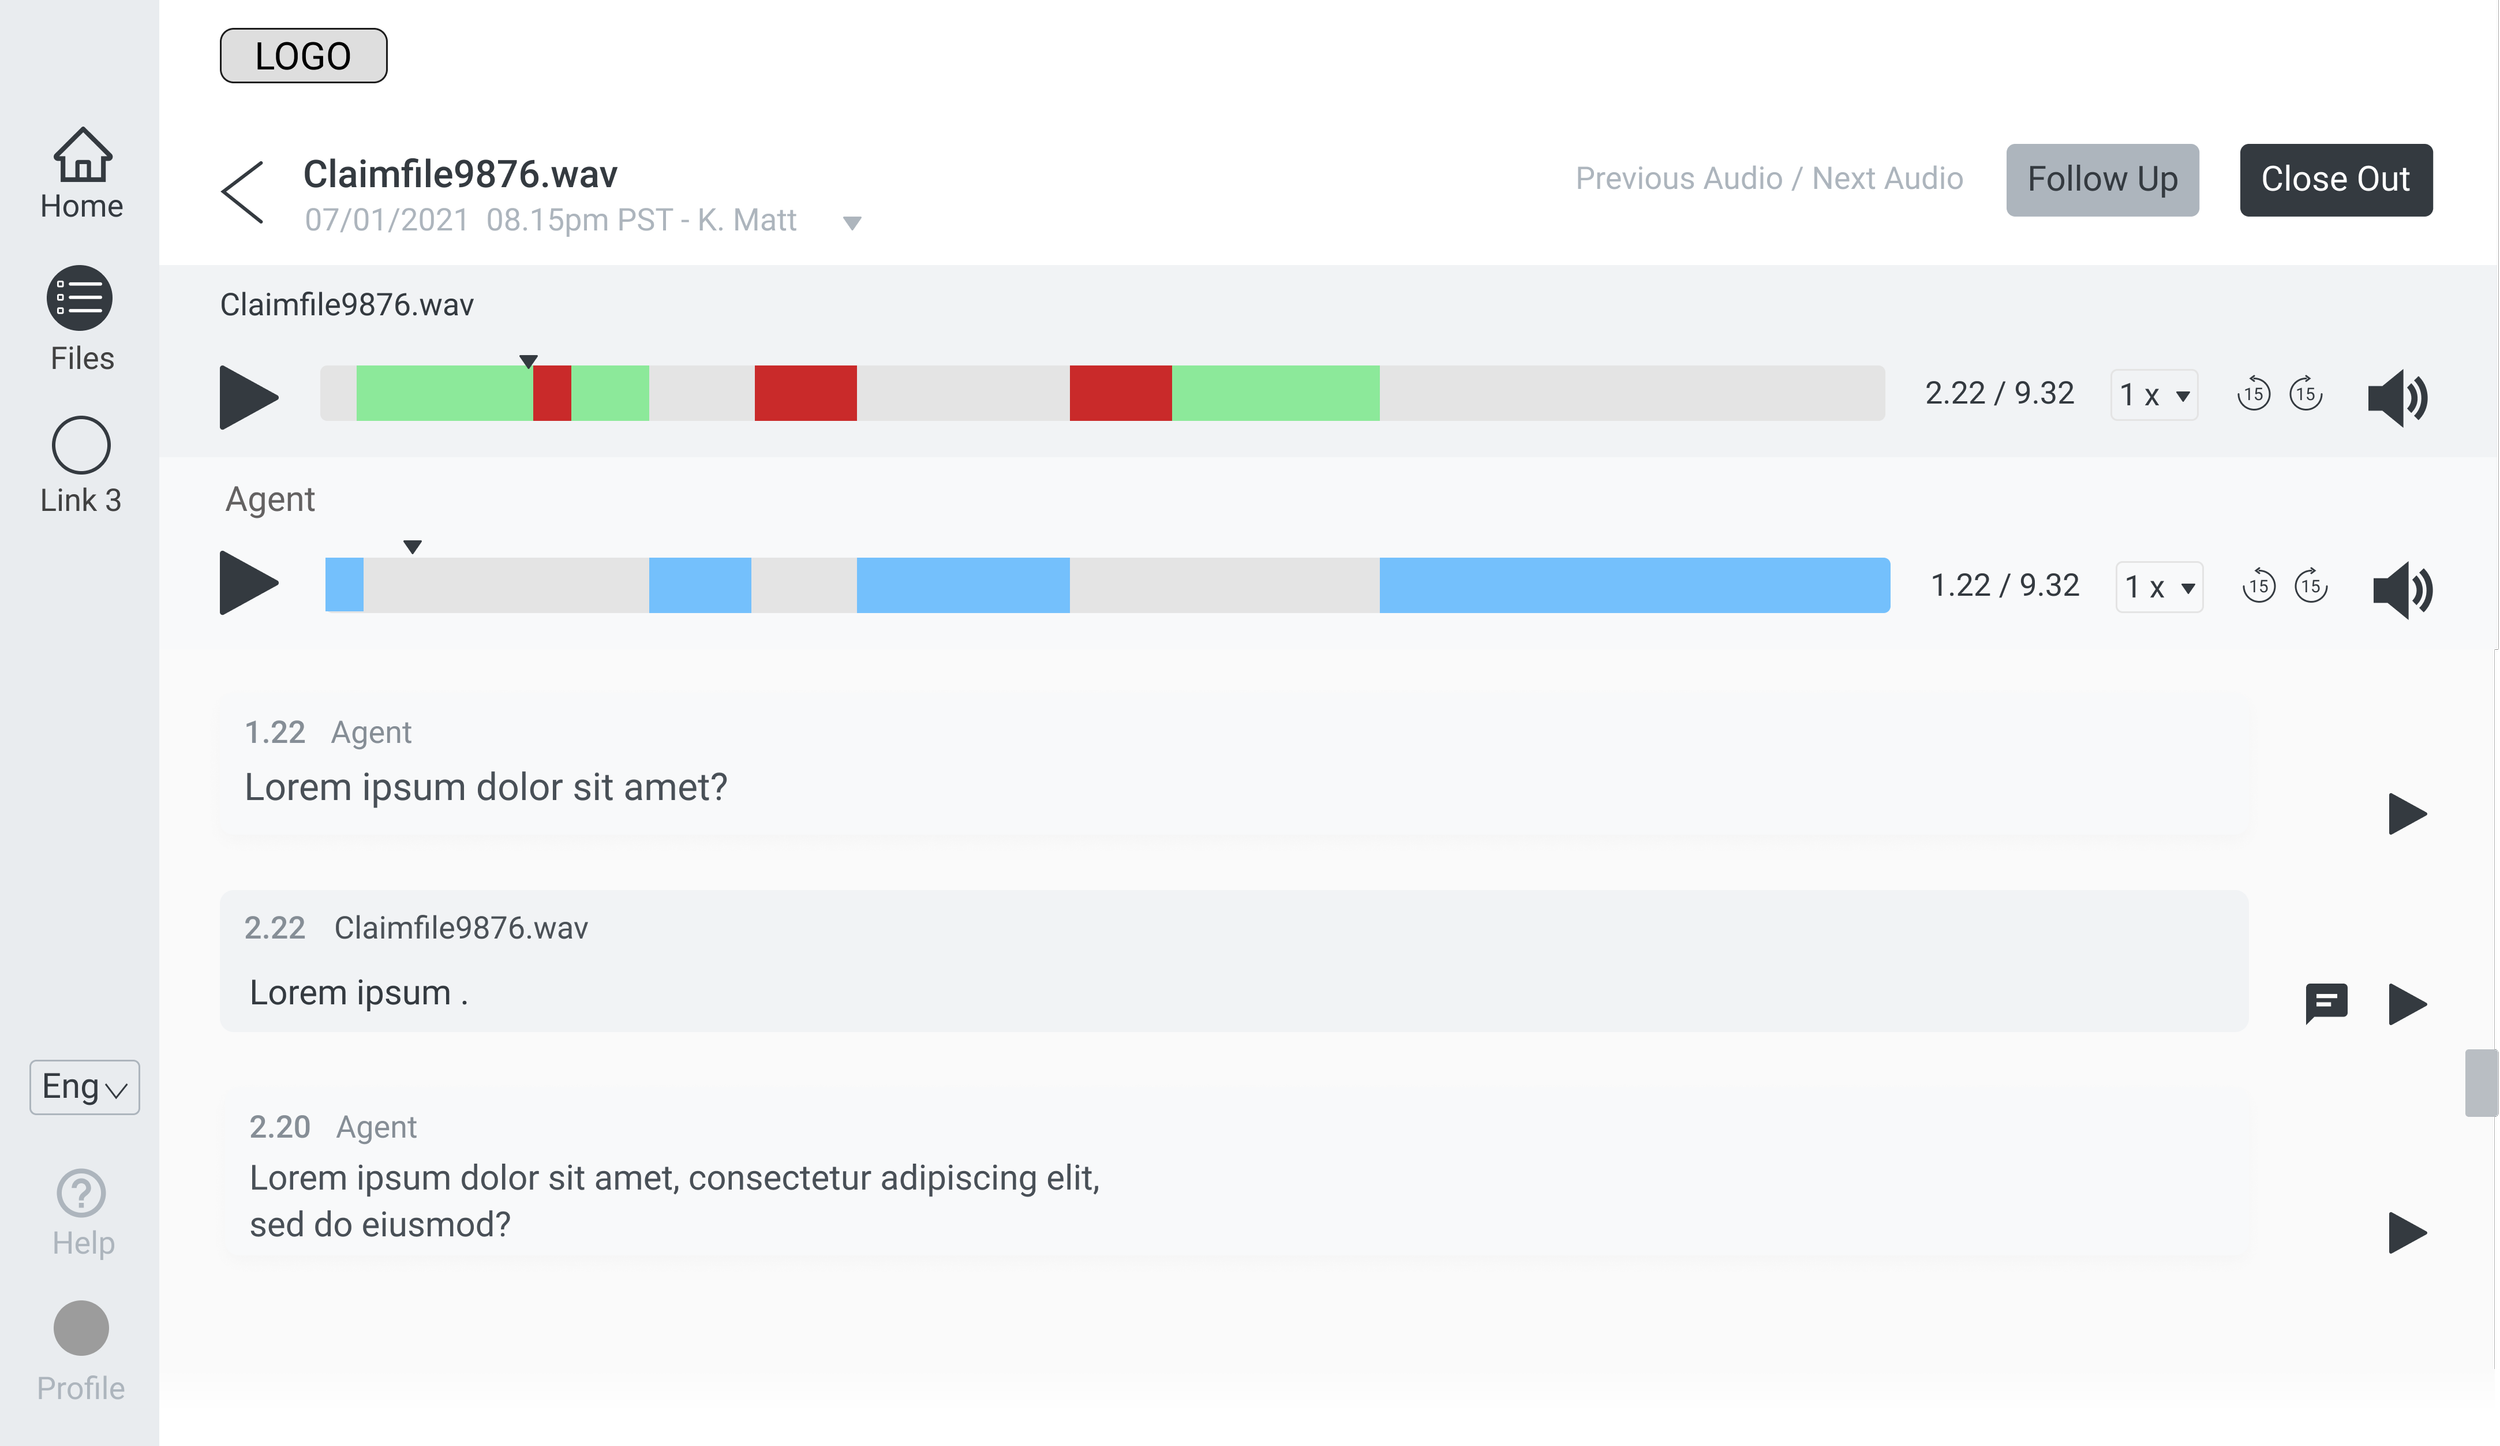Mute the Claimfile9876.wav track volume
This screenshot has width=2500, height=1446.
click(2397, 397)
